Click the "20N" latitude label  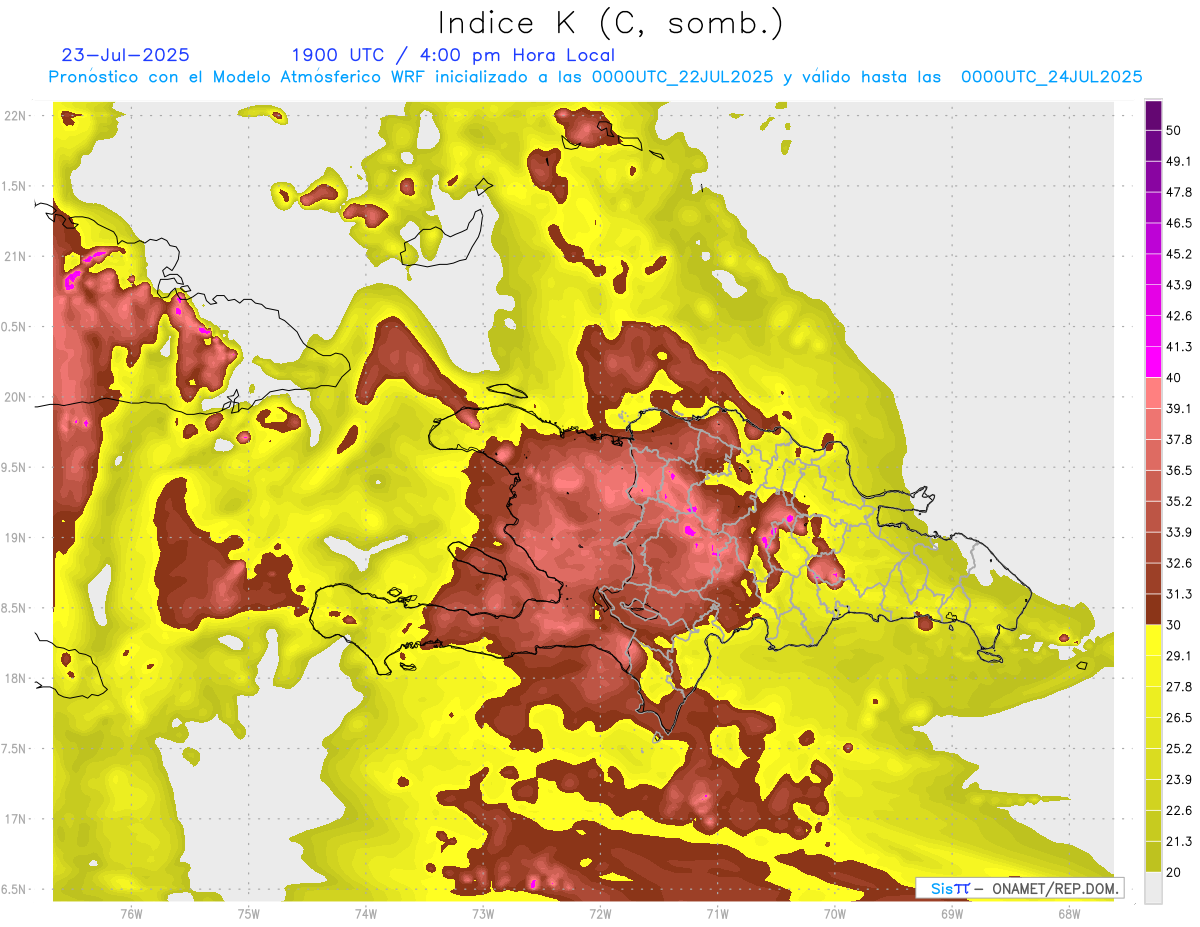[x=15, y=397]
